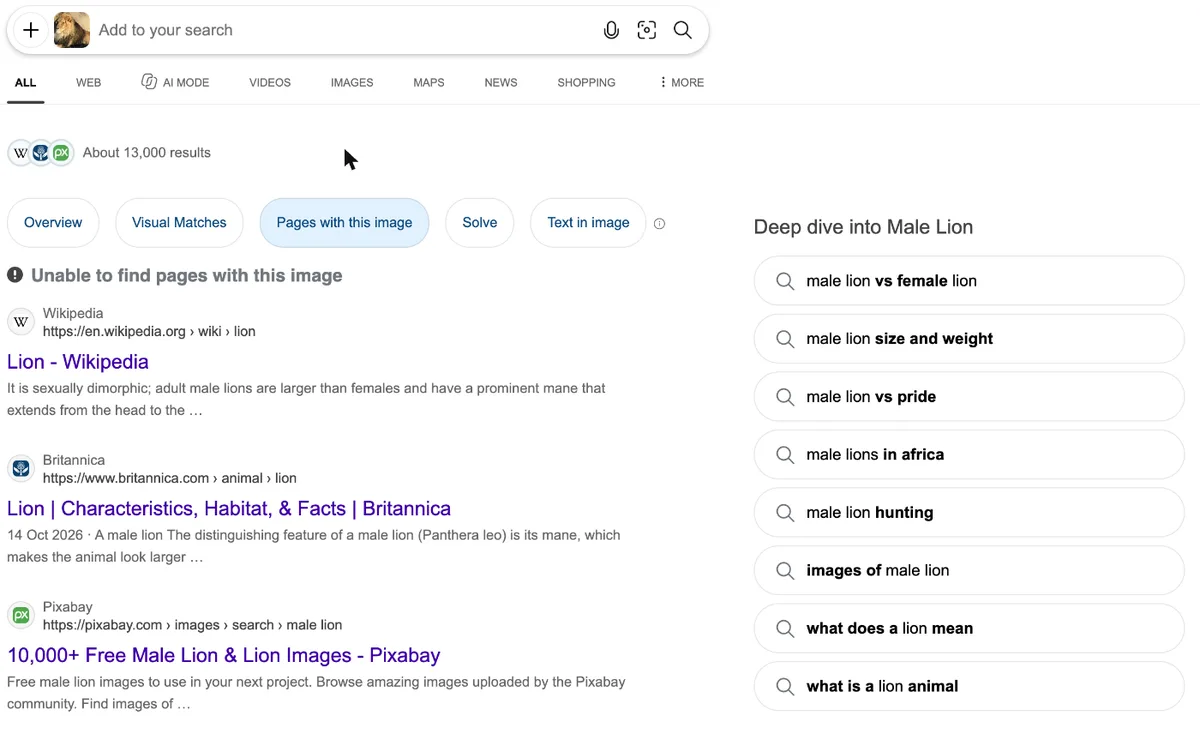Switch to the VIDEOS tab
1200x734 pixels.
pos(270,83)
